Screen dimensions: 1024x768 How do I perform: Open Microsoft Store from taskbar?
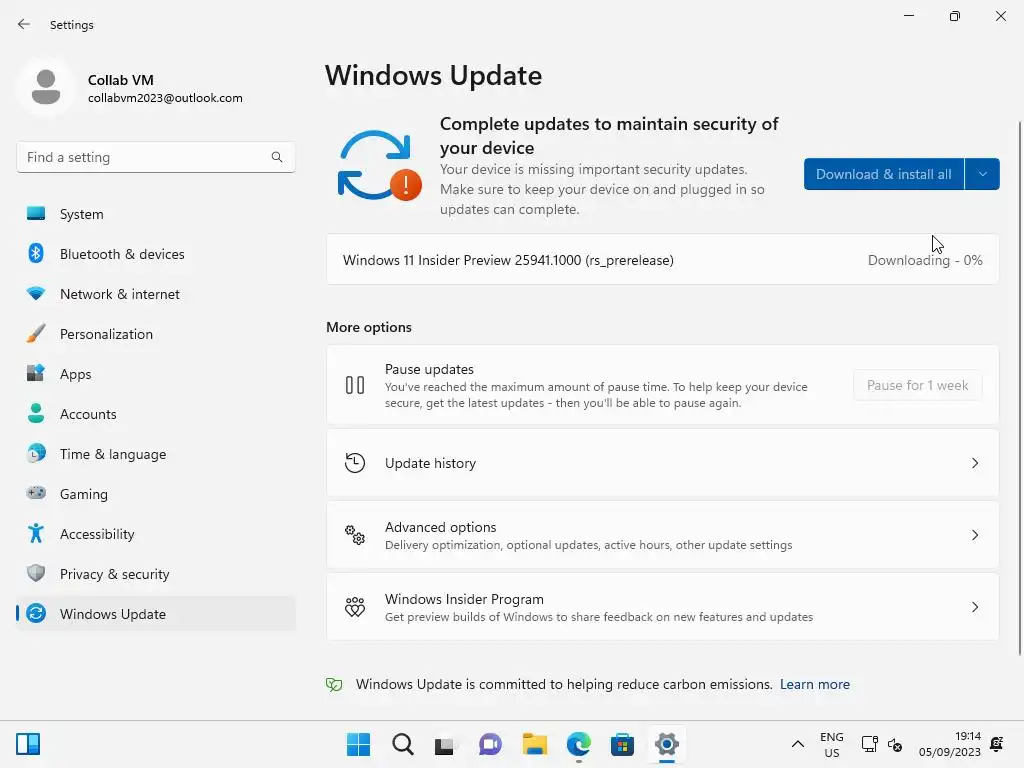(x=622, y=744)
